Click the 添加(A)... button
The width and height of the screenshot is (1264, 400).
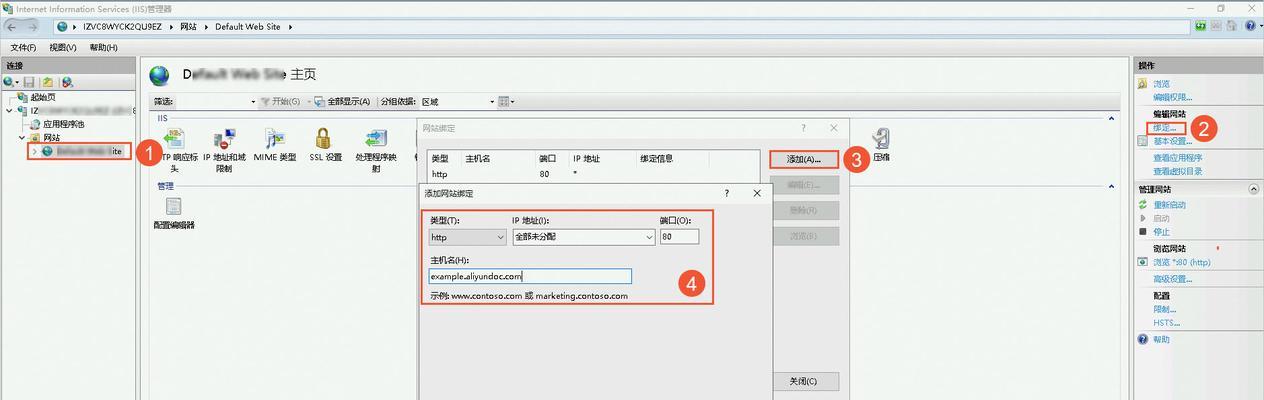click(804, 159)
